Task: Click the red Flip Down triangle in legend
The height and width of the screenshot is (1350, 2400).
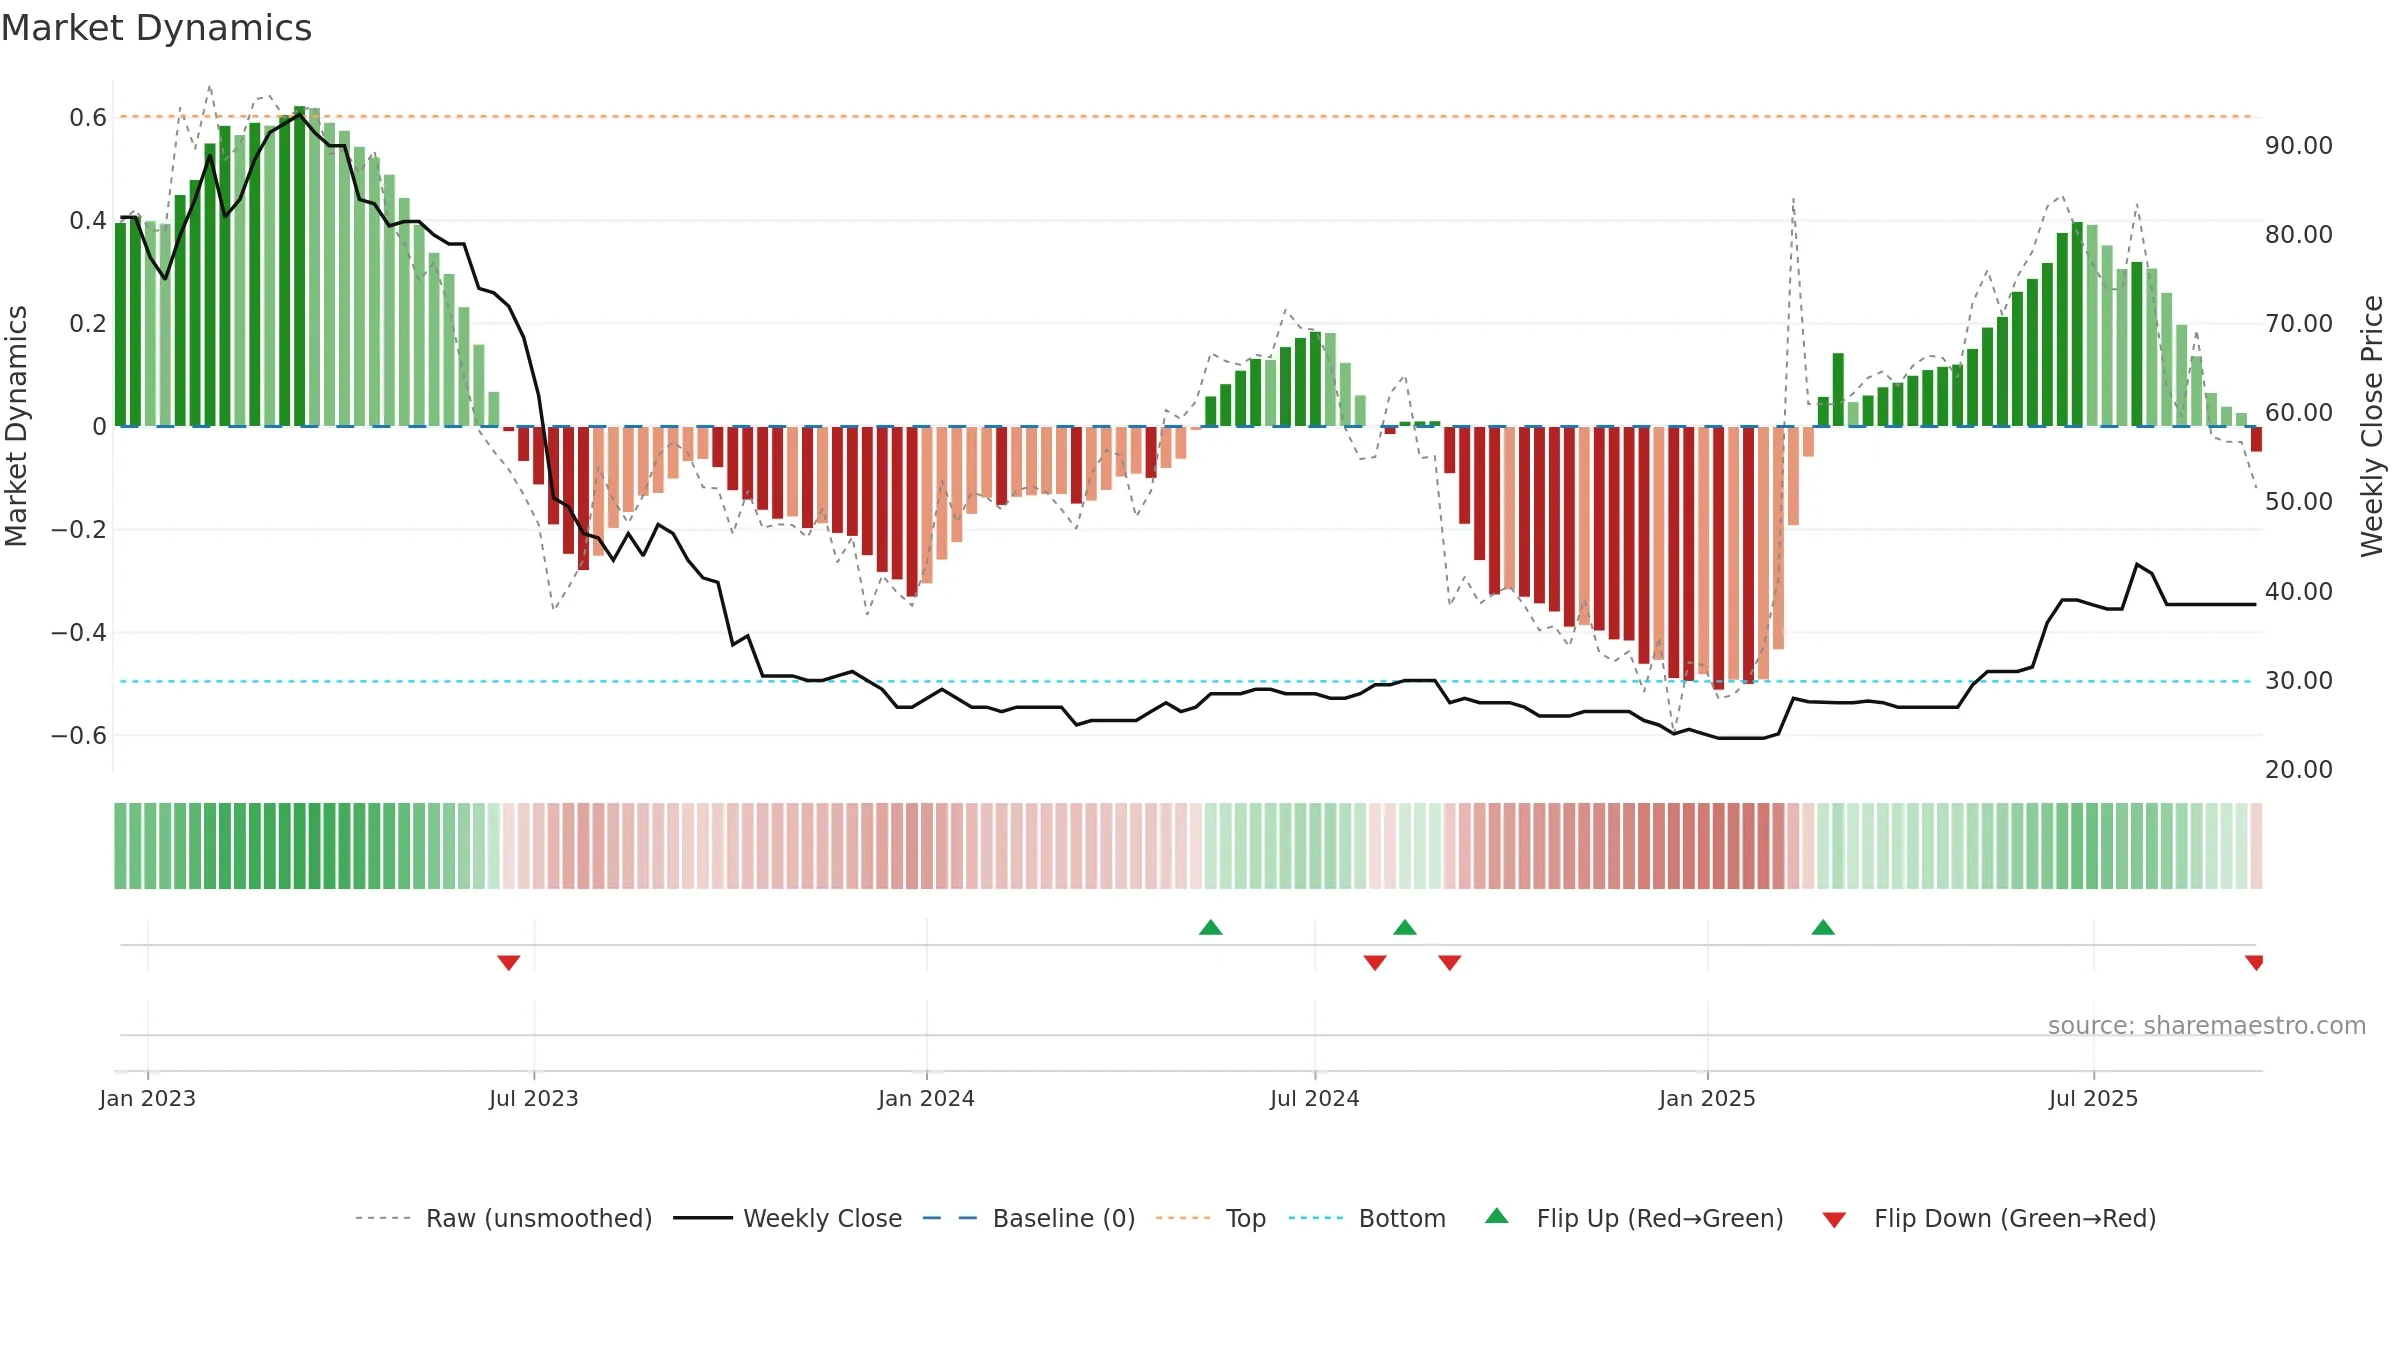Action: pos(1834,1220)
